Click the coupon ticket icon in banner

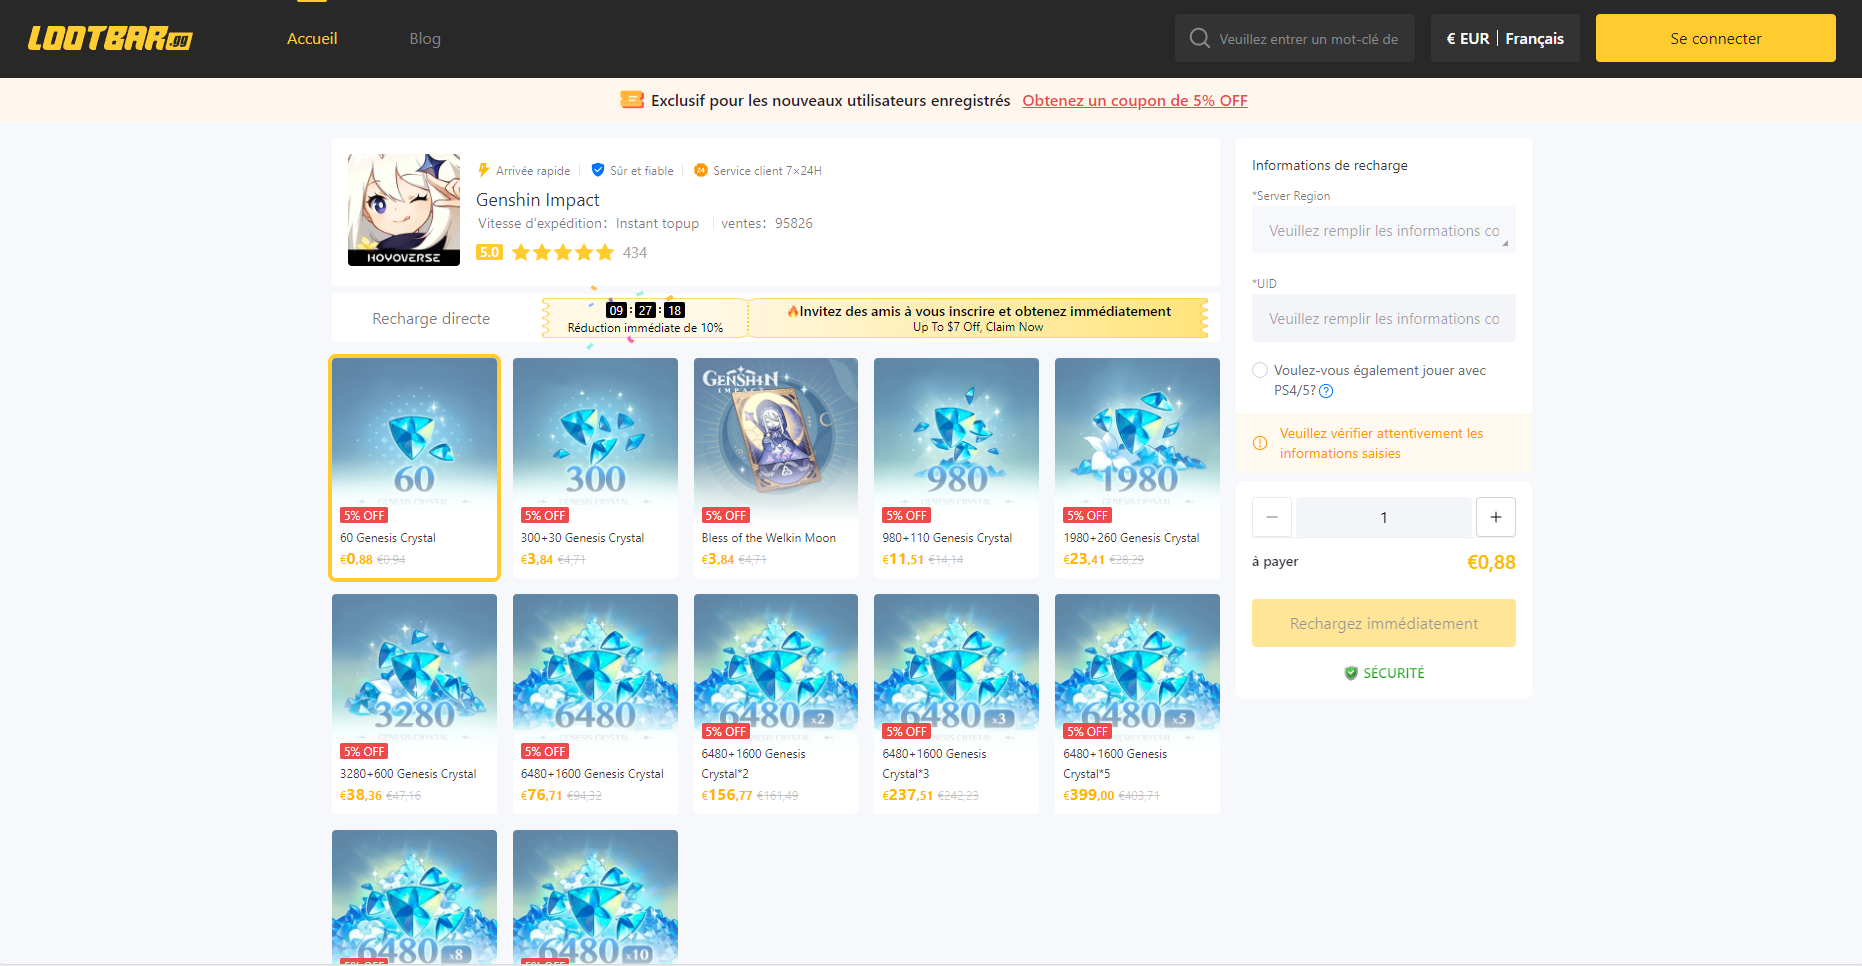point(632,100)
